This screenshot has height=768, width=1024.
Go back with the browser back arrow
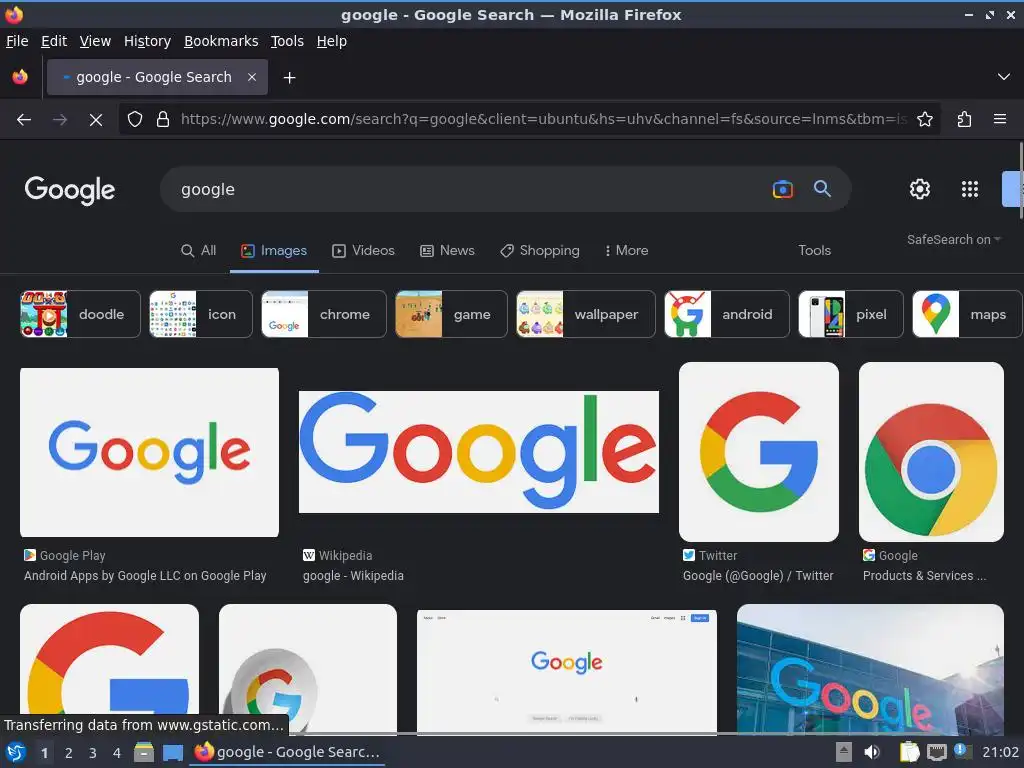(x=24, y=120)
